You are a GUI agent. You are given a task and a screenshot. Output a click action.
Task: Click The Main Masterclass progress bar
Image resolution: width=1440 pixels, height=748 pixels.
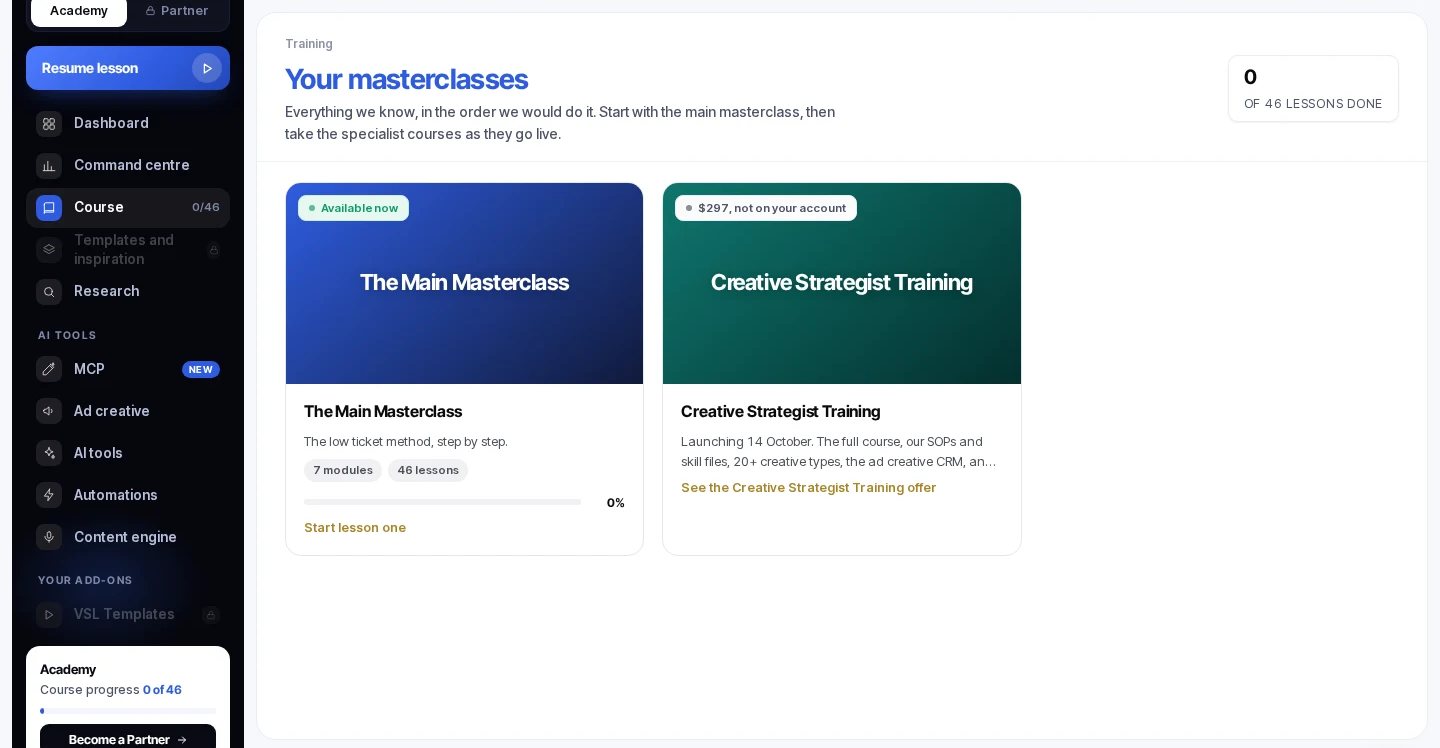(x=442, y=502)
